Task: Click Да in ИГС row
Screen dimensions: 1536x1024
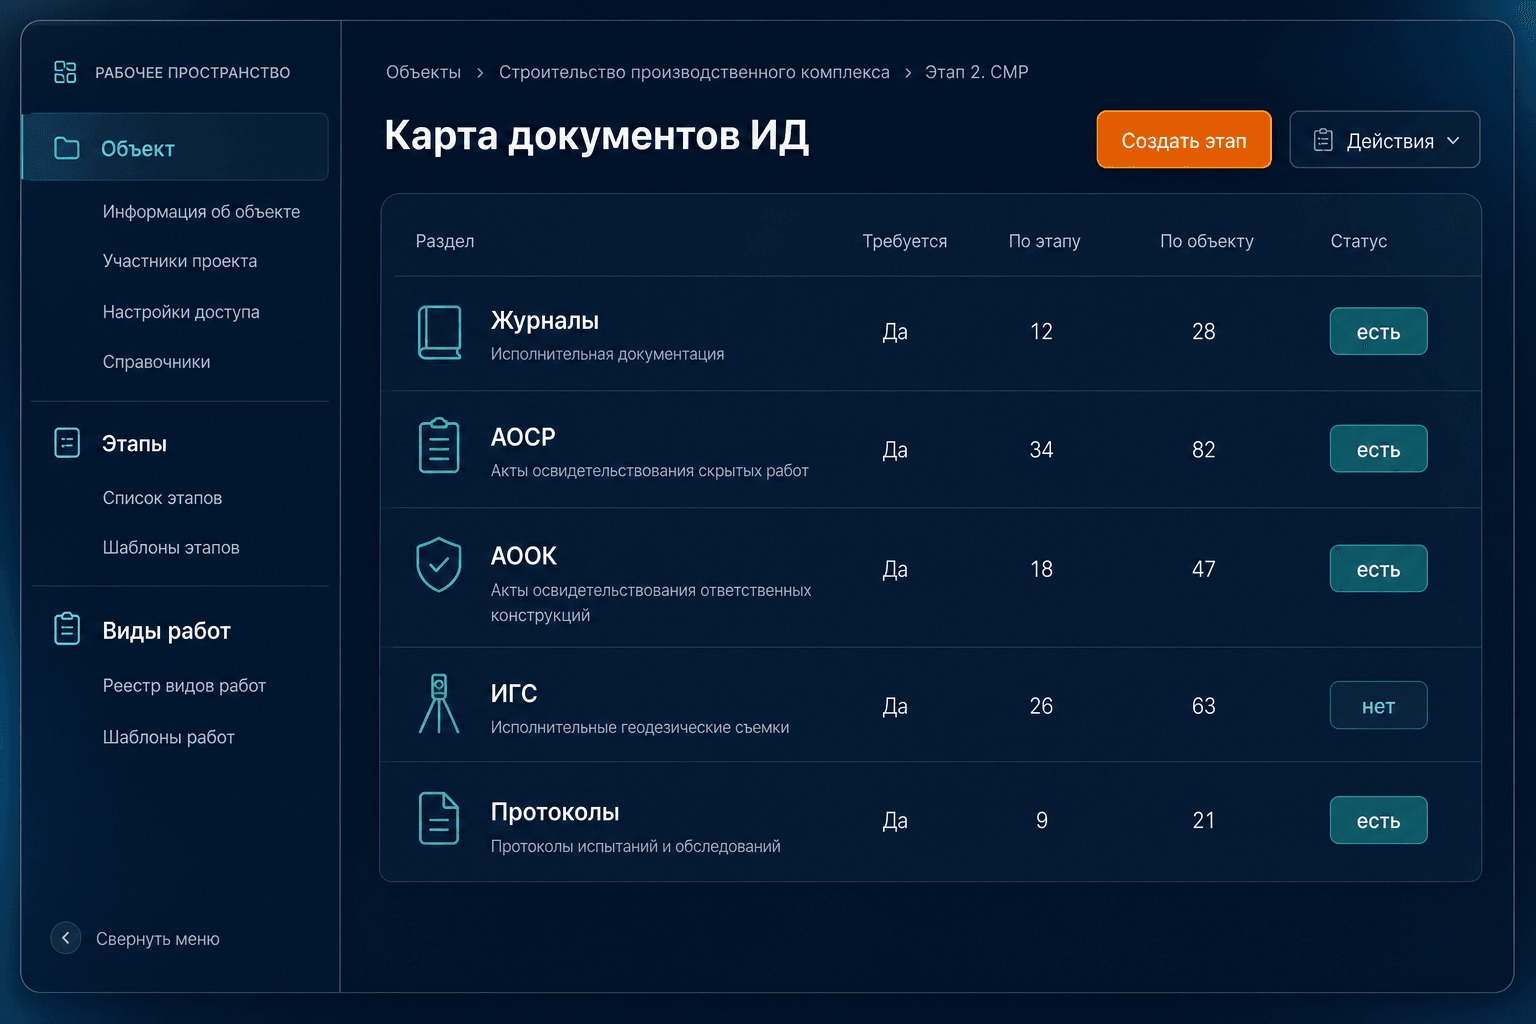Action: [895, 707]
